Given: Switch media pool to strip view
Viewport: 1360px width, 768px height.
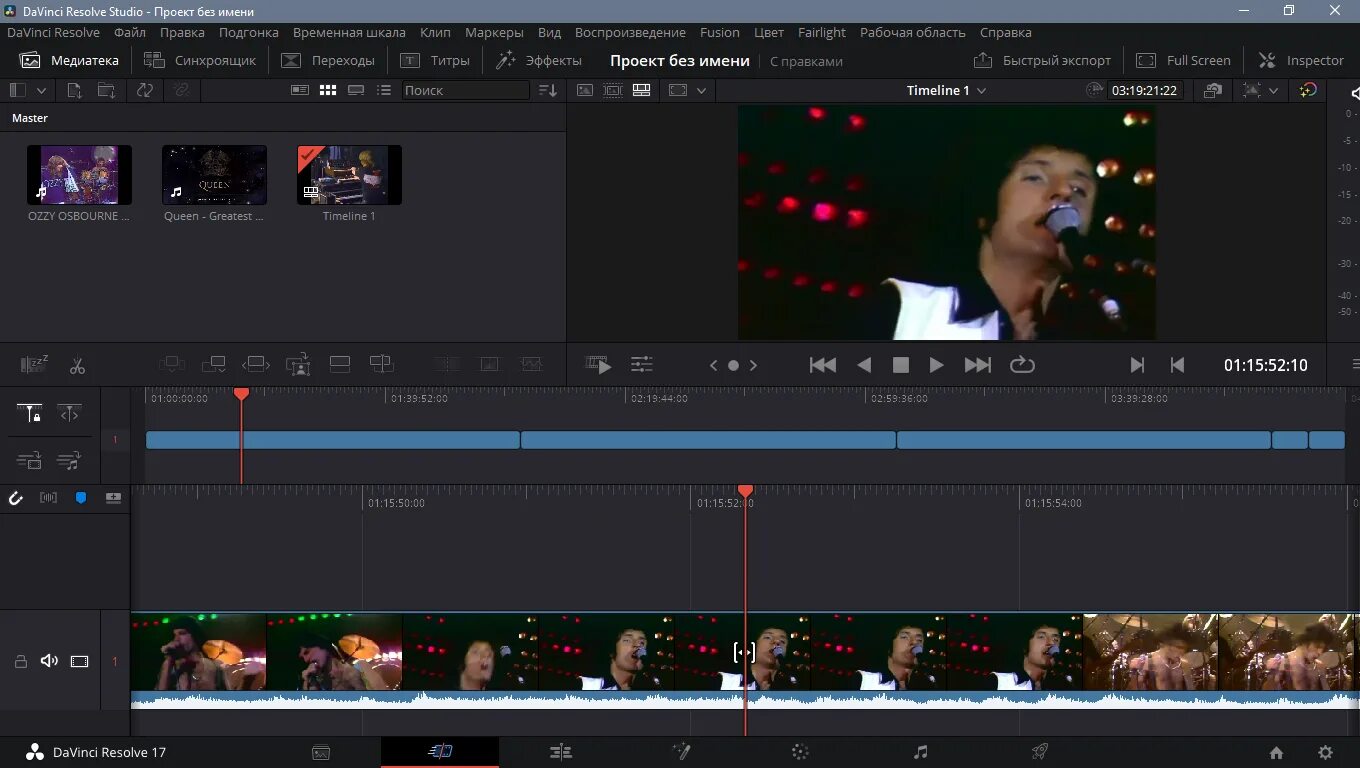Looking at the screenshot, I should point(356,90).
